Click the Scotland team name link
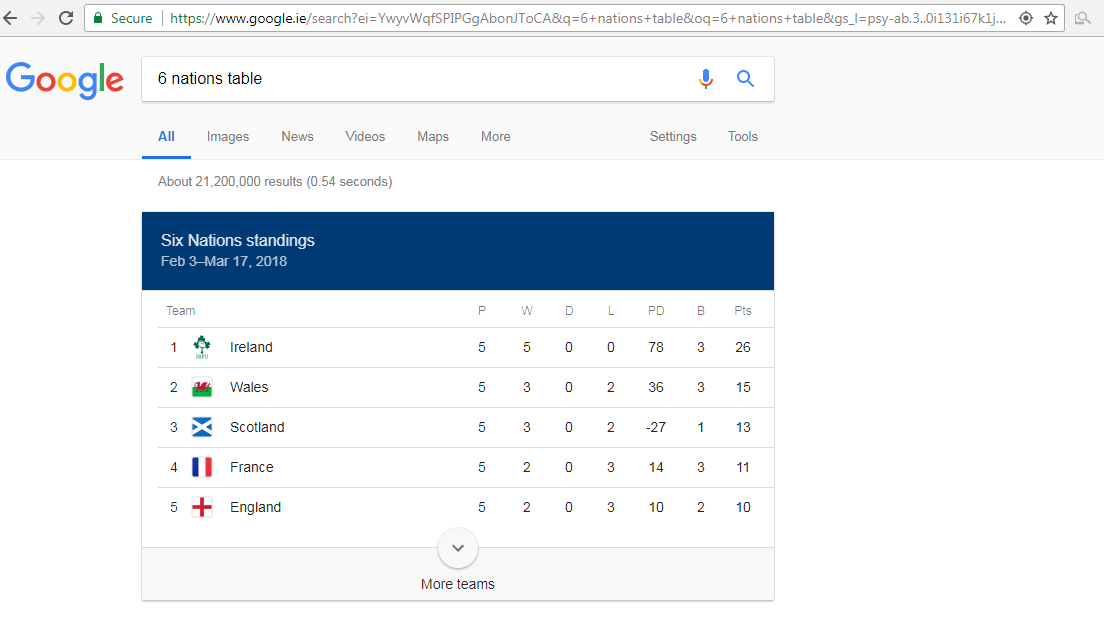The height and width of the screenshot is (626, 1104). (x=257, y=427)
